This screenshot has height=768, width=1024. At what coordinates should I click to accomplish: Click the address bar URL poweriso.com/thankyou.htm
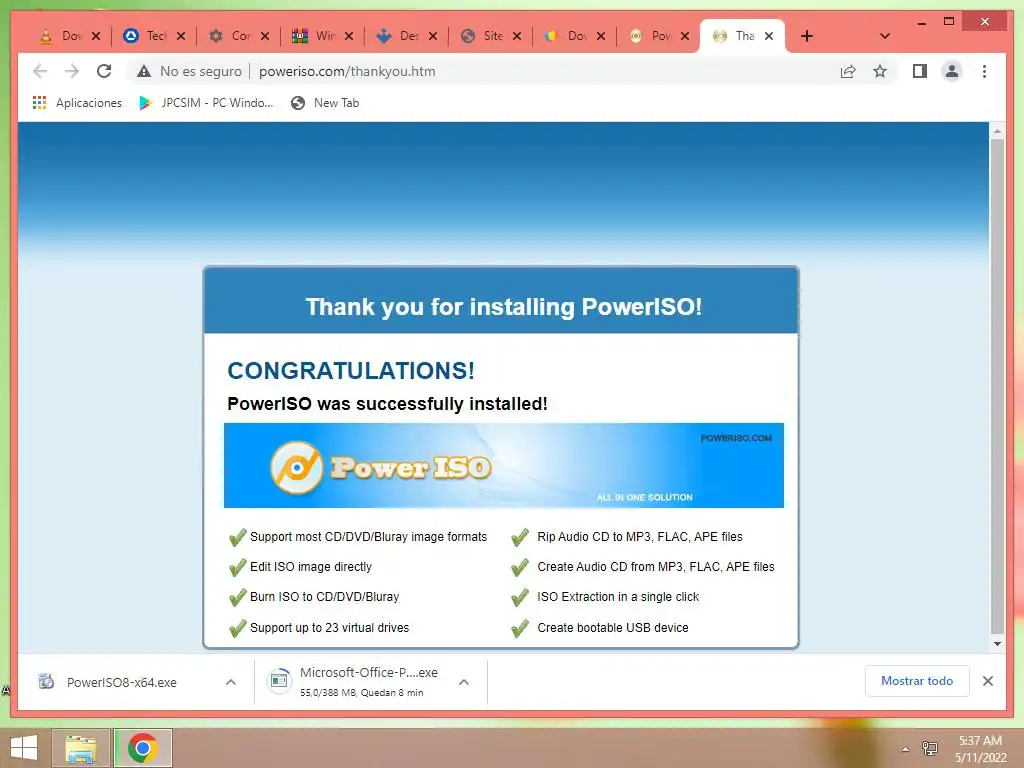point(347,71)
